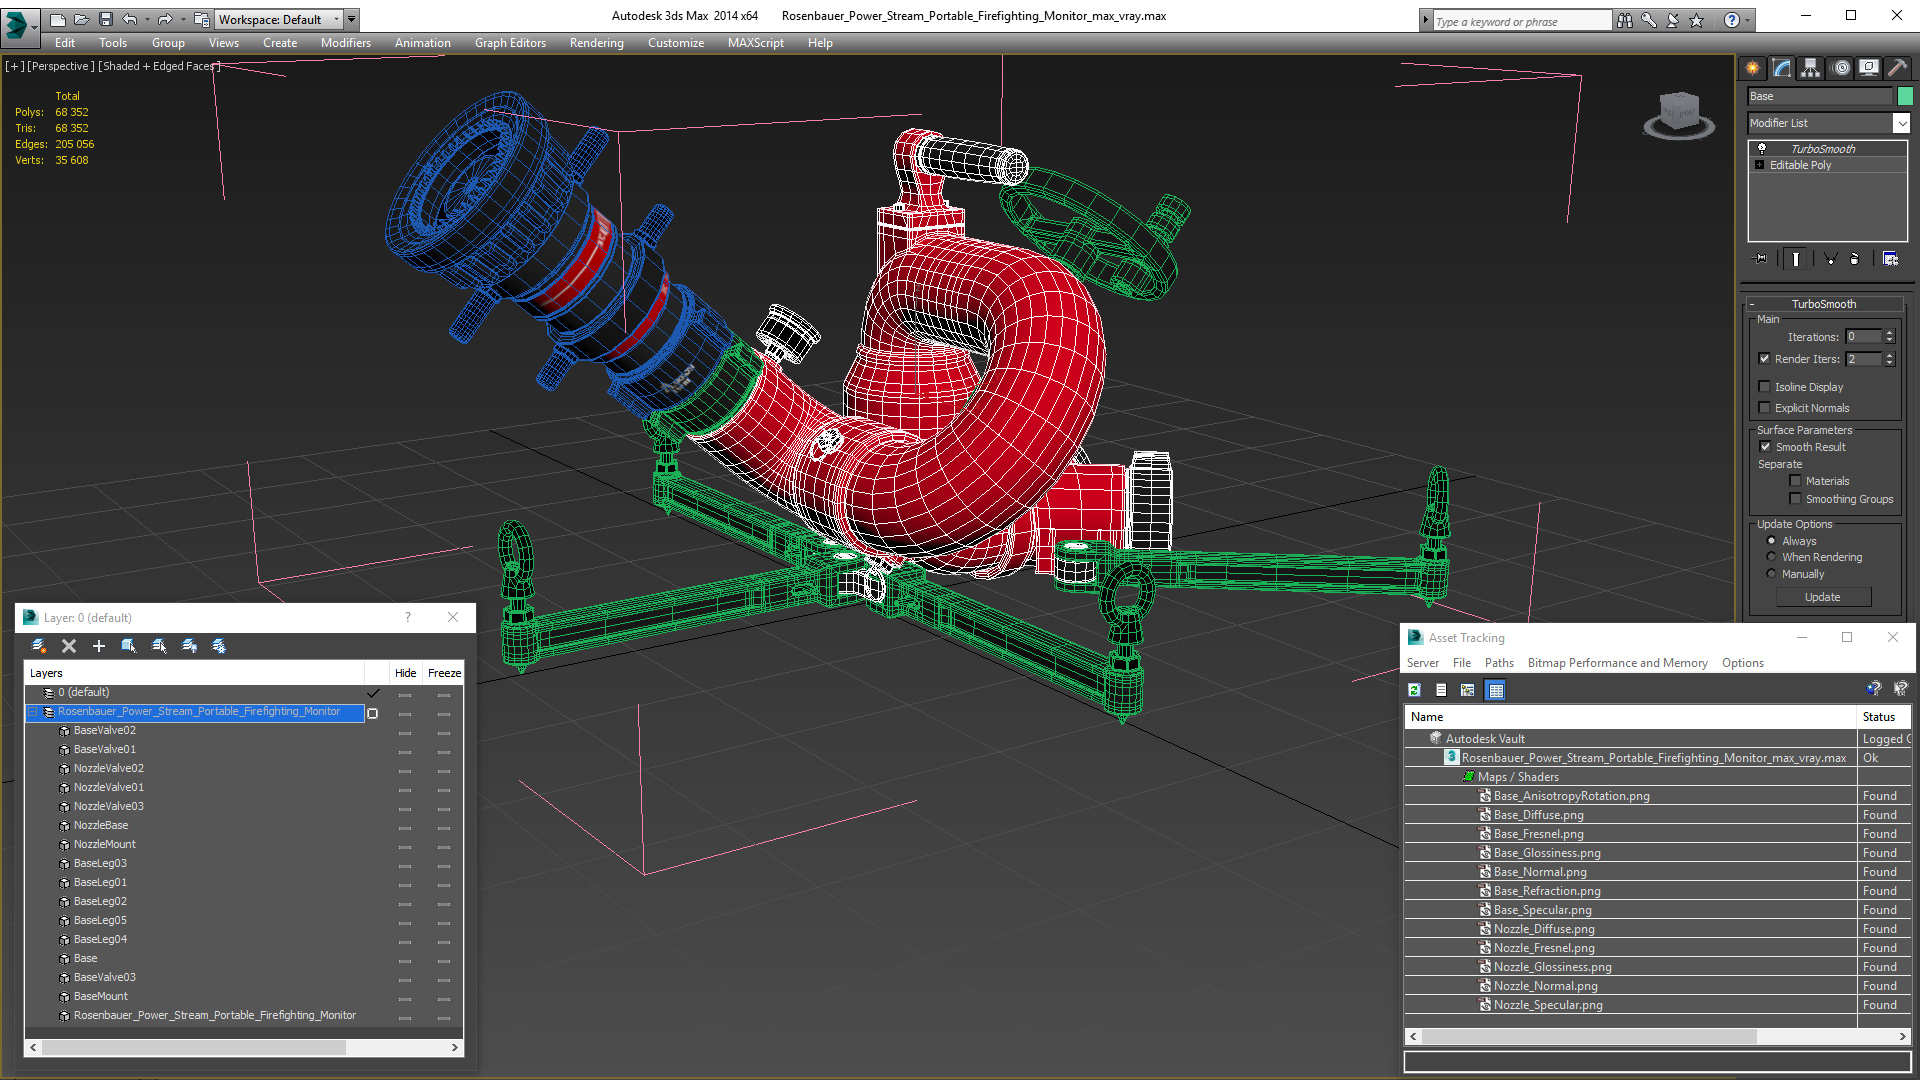1920x1080 pixels.
Task: Click the search binoculars icon in title bar
Action: pyautogui.click(x=1625, y=20)
